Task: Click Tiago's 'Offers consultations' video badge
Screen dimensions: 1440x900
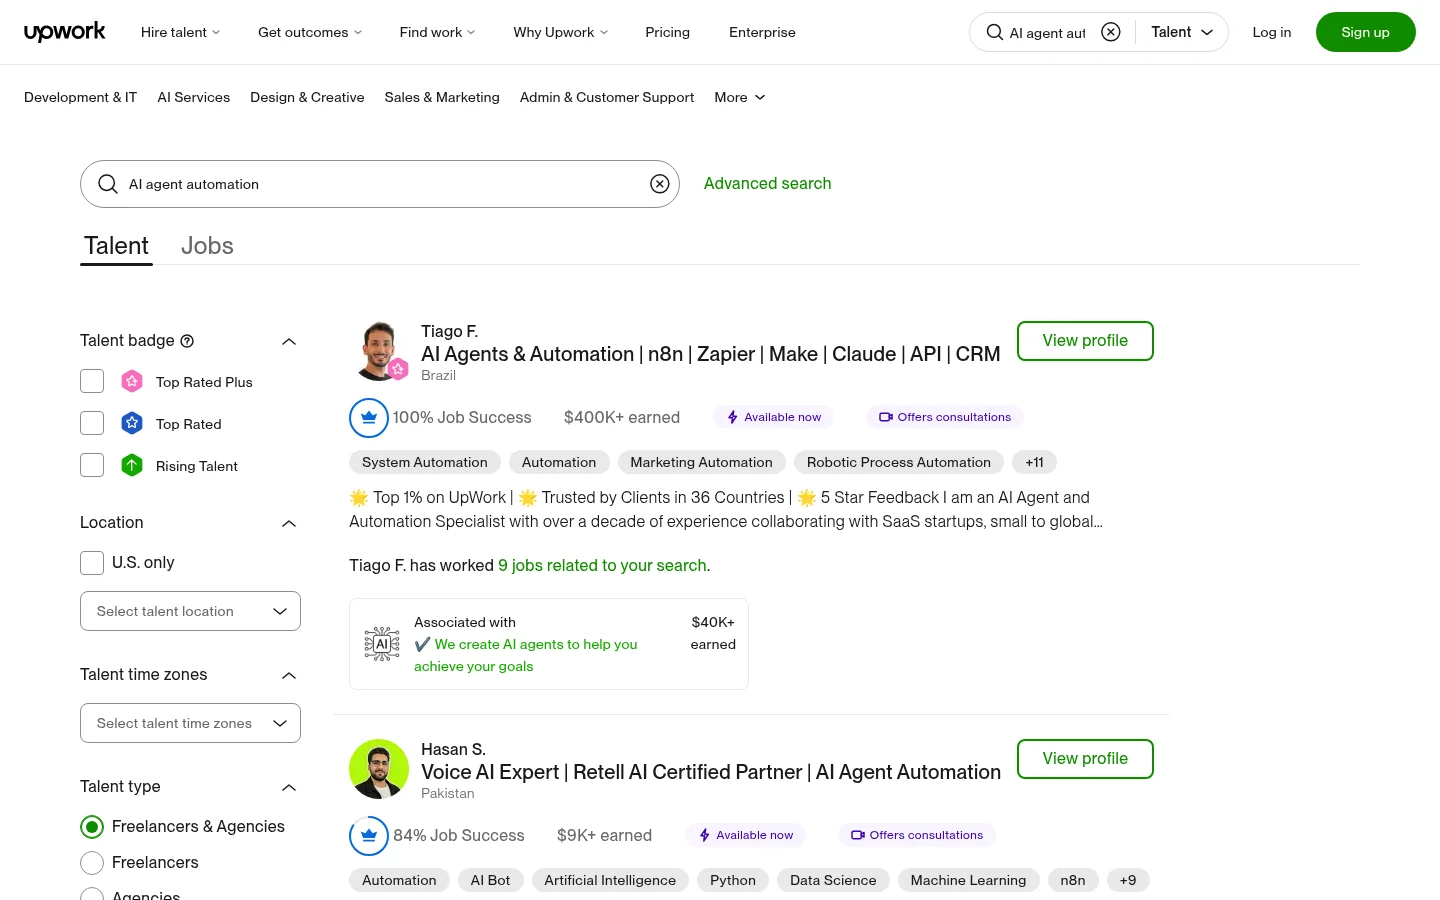Action: tap(945, 417)
